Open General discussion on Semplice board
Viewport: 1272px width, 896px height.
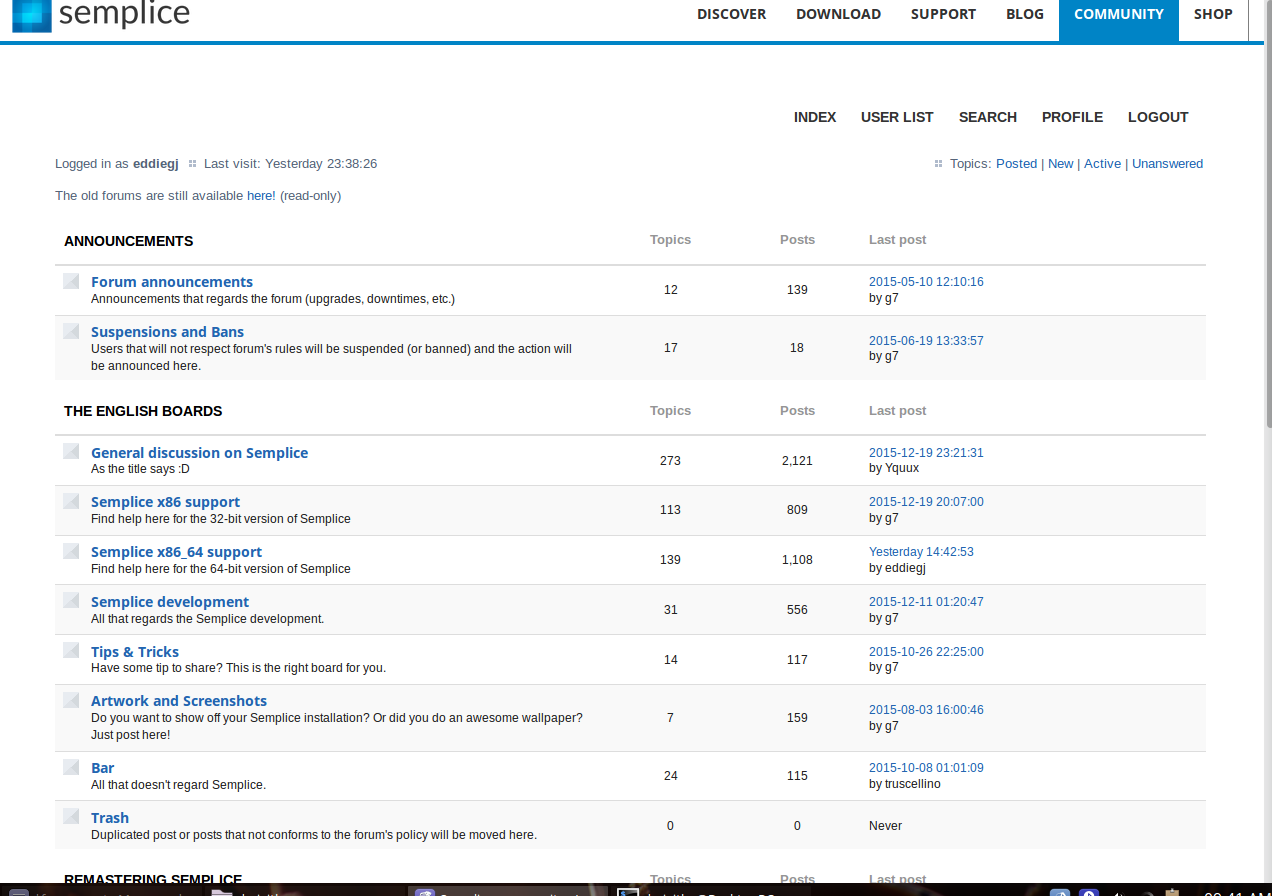pos(199,453)
